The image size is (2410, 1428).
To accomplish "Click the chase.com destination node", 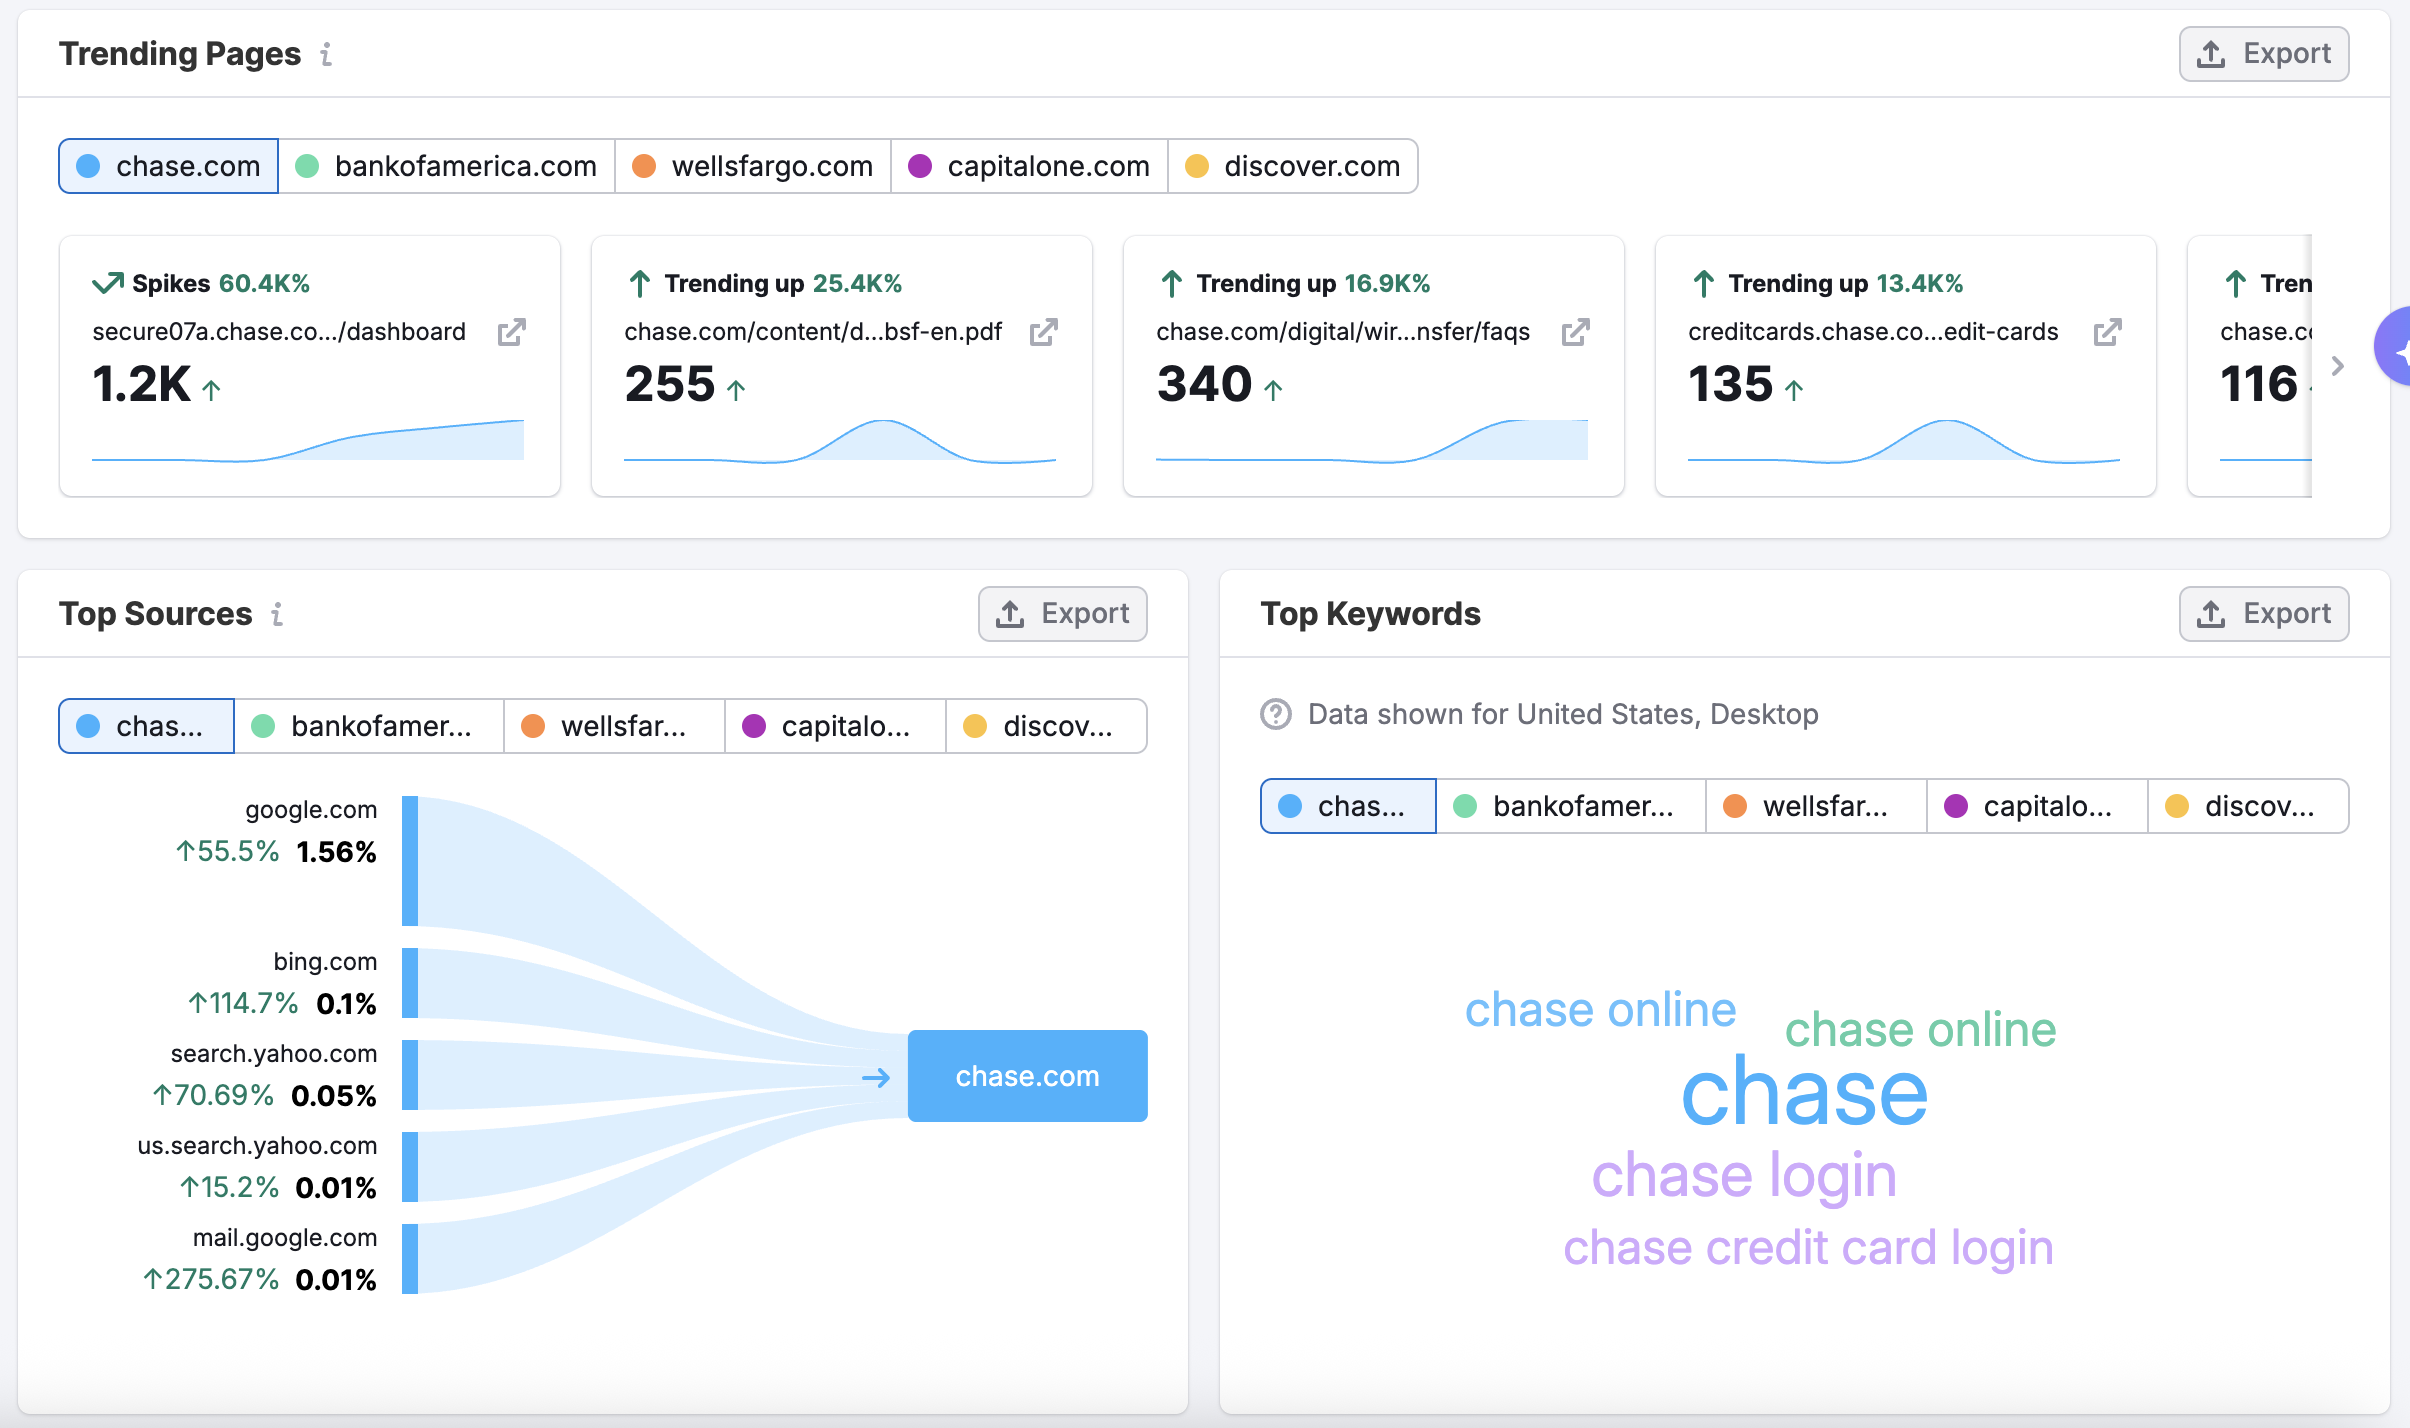I will [1027, 1076].
